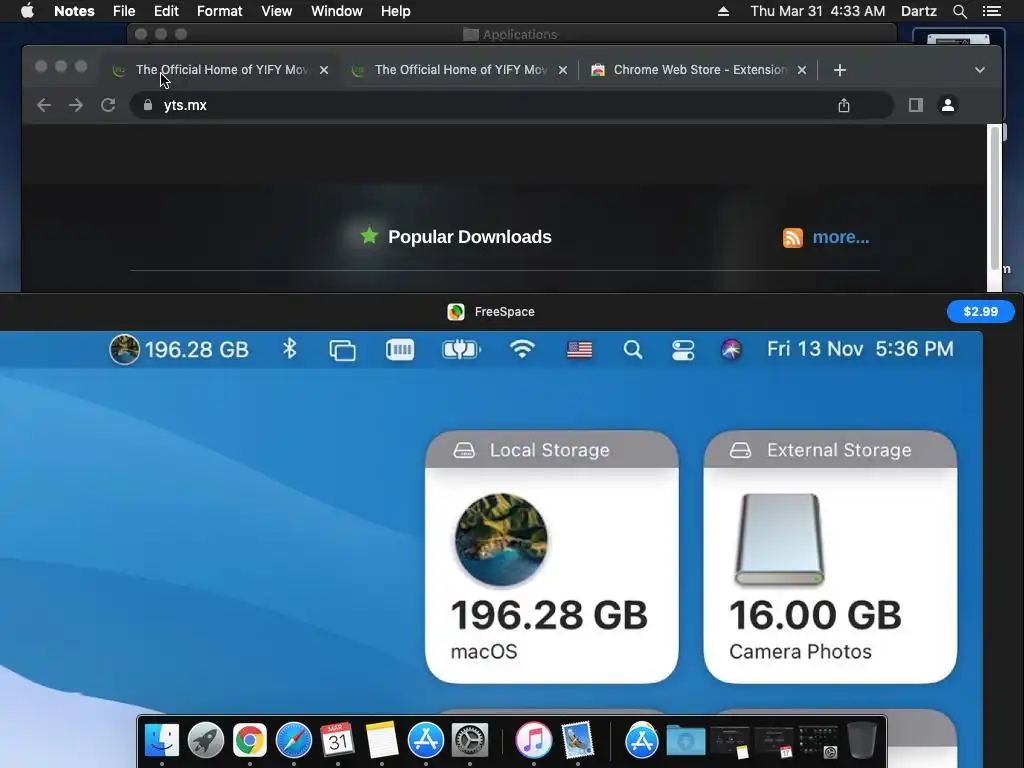Viewport: 1024px width, 768px height.
Task: Reload the yts.mx page
Action: tap(108, 105)
